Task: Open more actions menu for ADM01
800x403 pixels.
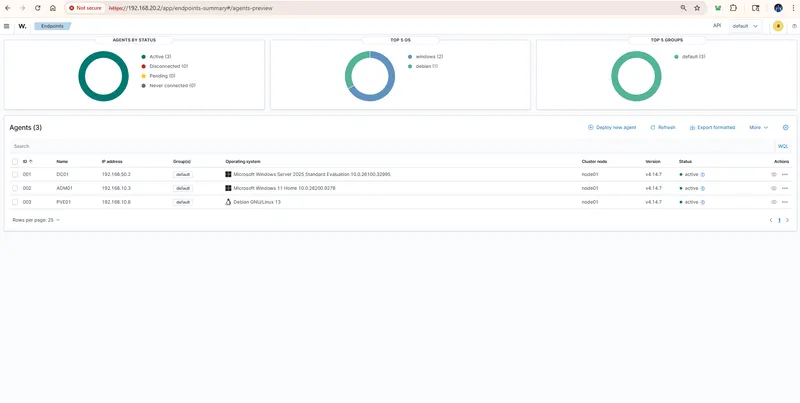Action: tap(785, 188)
